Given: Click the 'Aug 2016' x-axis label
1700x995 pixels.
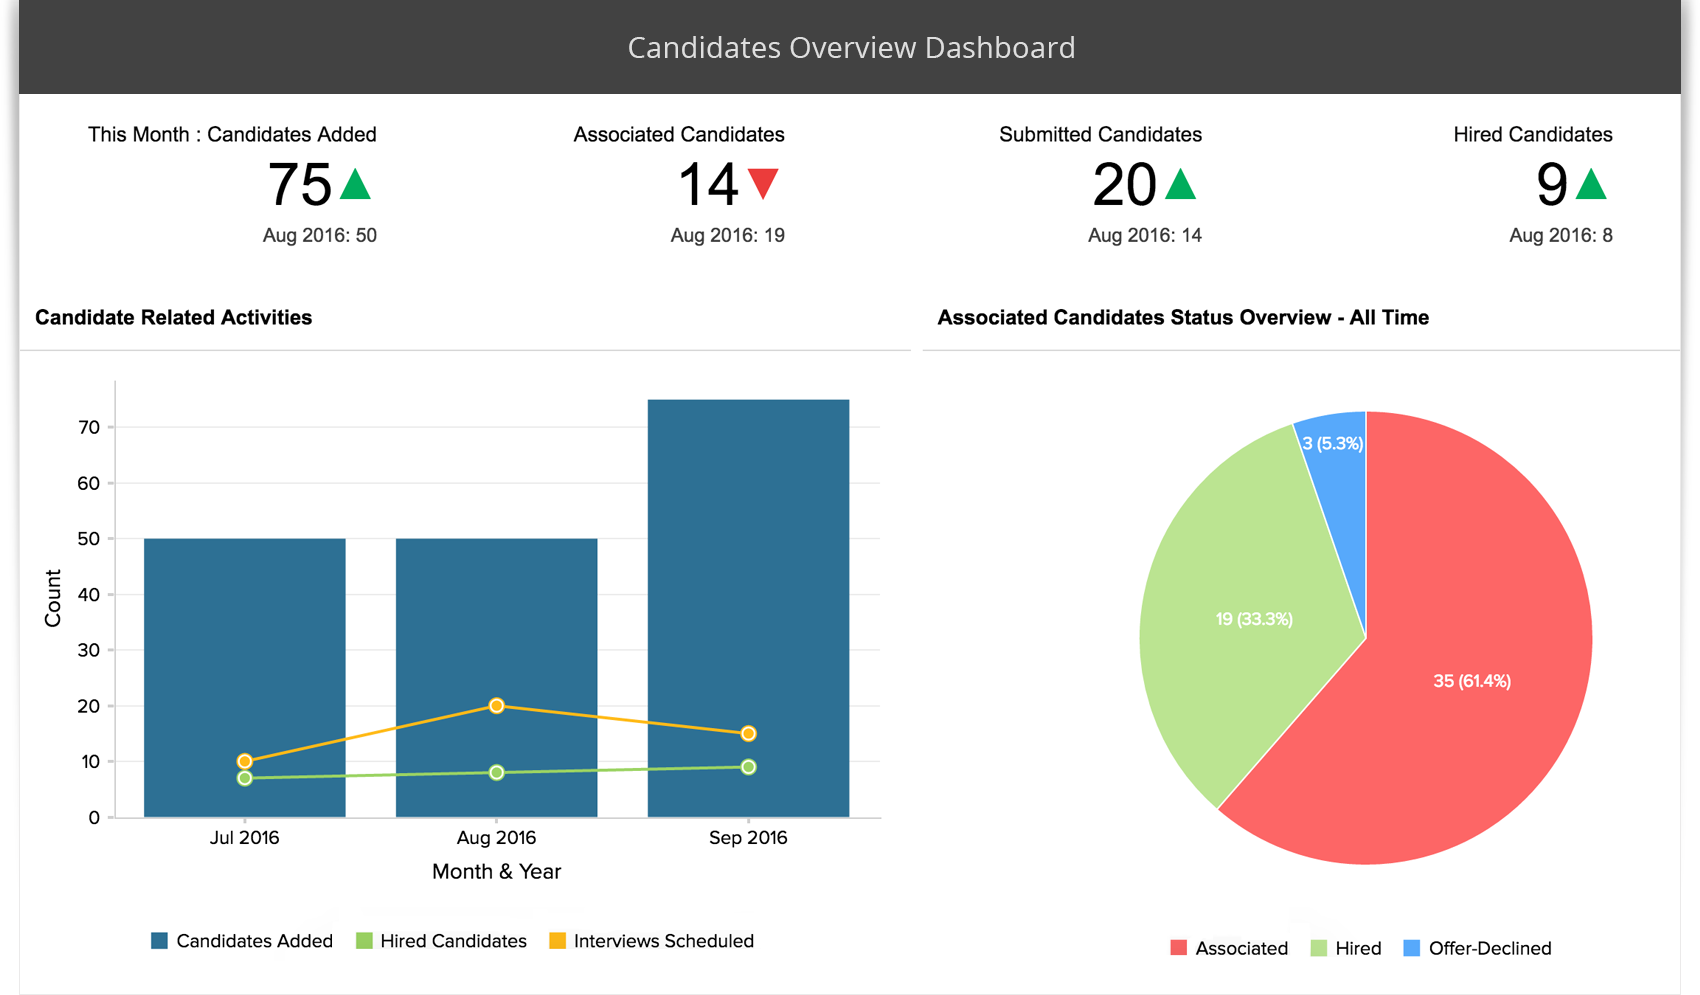Looking at the screenshot, I should [x=497, y=838].
